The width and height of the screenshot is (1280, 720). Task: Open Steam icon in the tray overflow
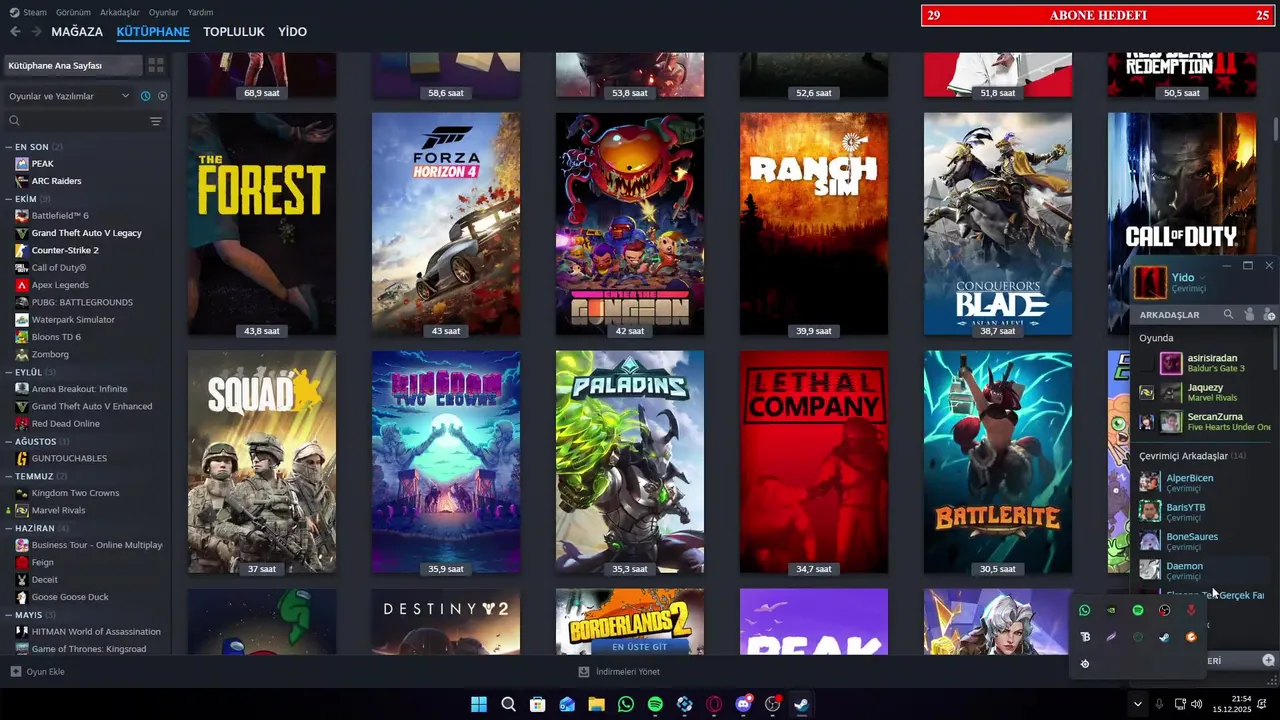pyautogui.click(x=1164, y=637)
